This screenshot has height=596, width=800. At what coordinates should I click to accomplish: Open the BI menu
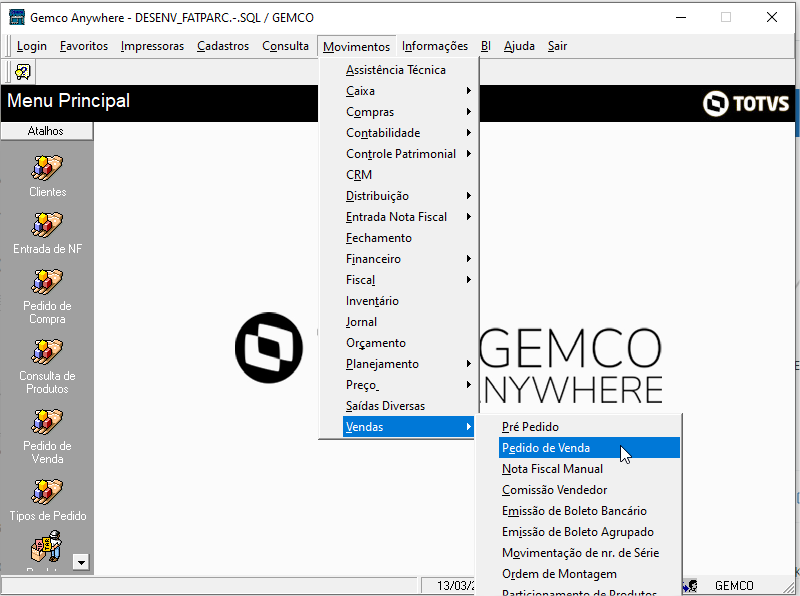[x=485, y=46]
